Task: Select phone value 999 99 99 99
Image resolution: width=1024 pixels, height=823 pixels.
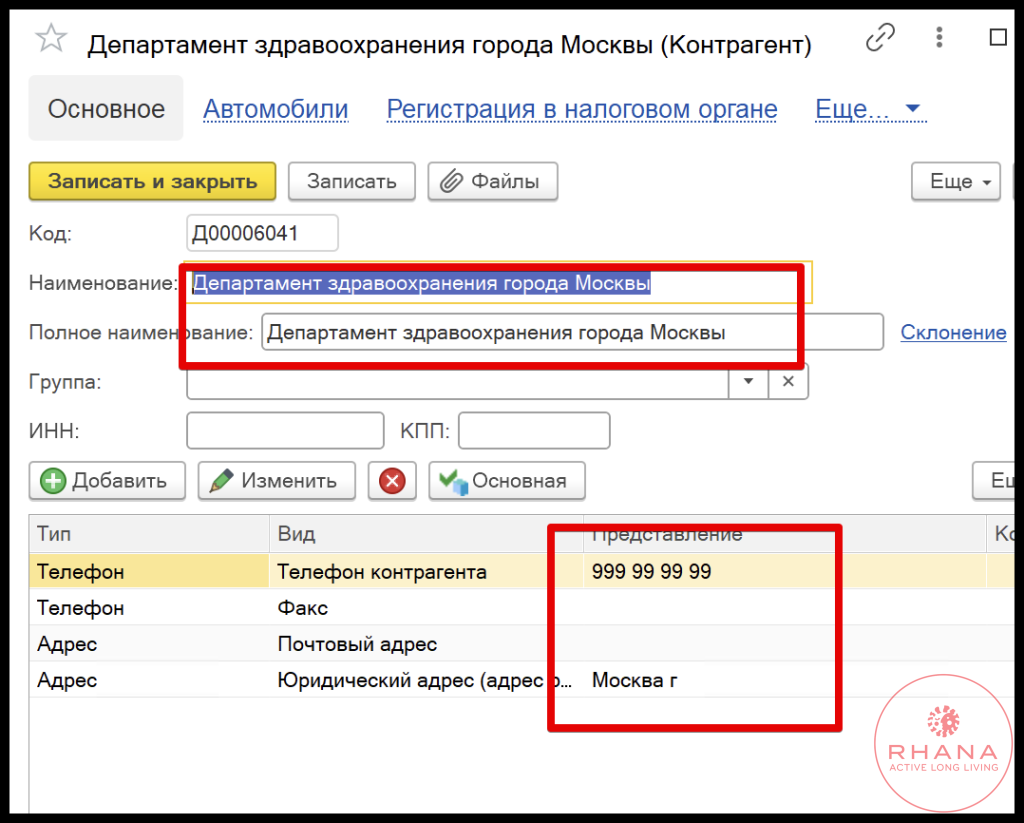Action: 651,572
